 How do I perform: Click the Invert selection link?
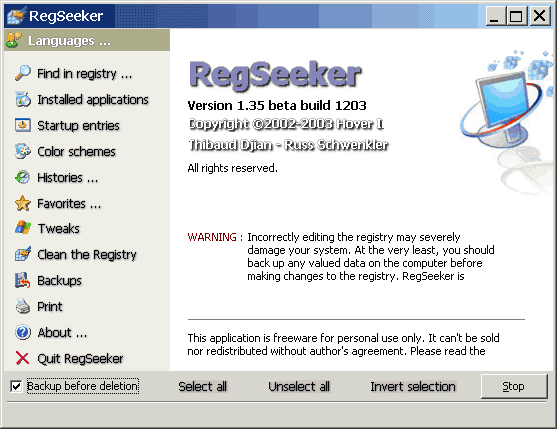413,386
